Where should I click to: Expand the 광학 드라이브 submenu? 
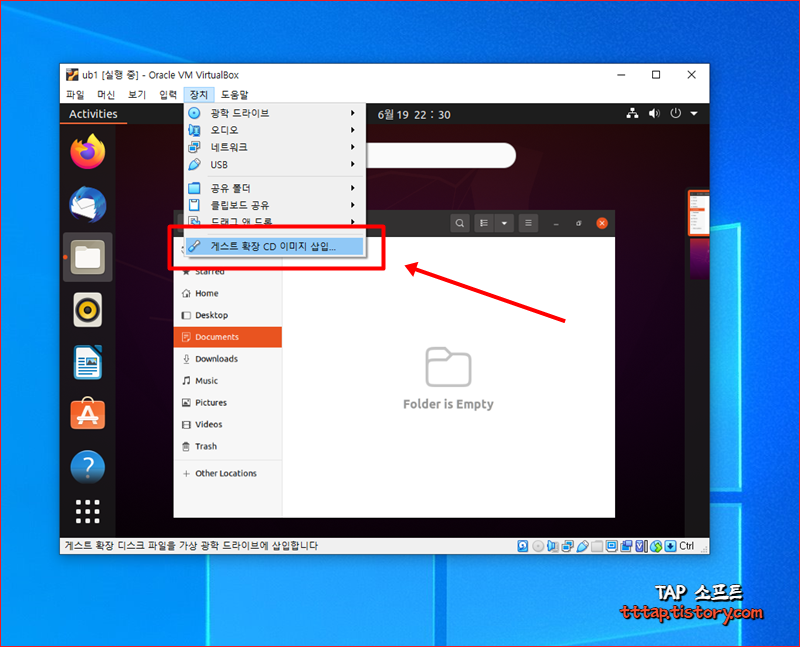(x=275, y=113)
